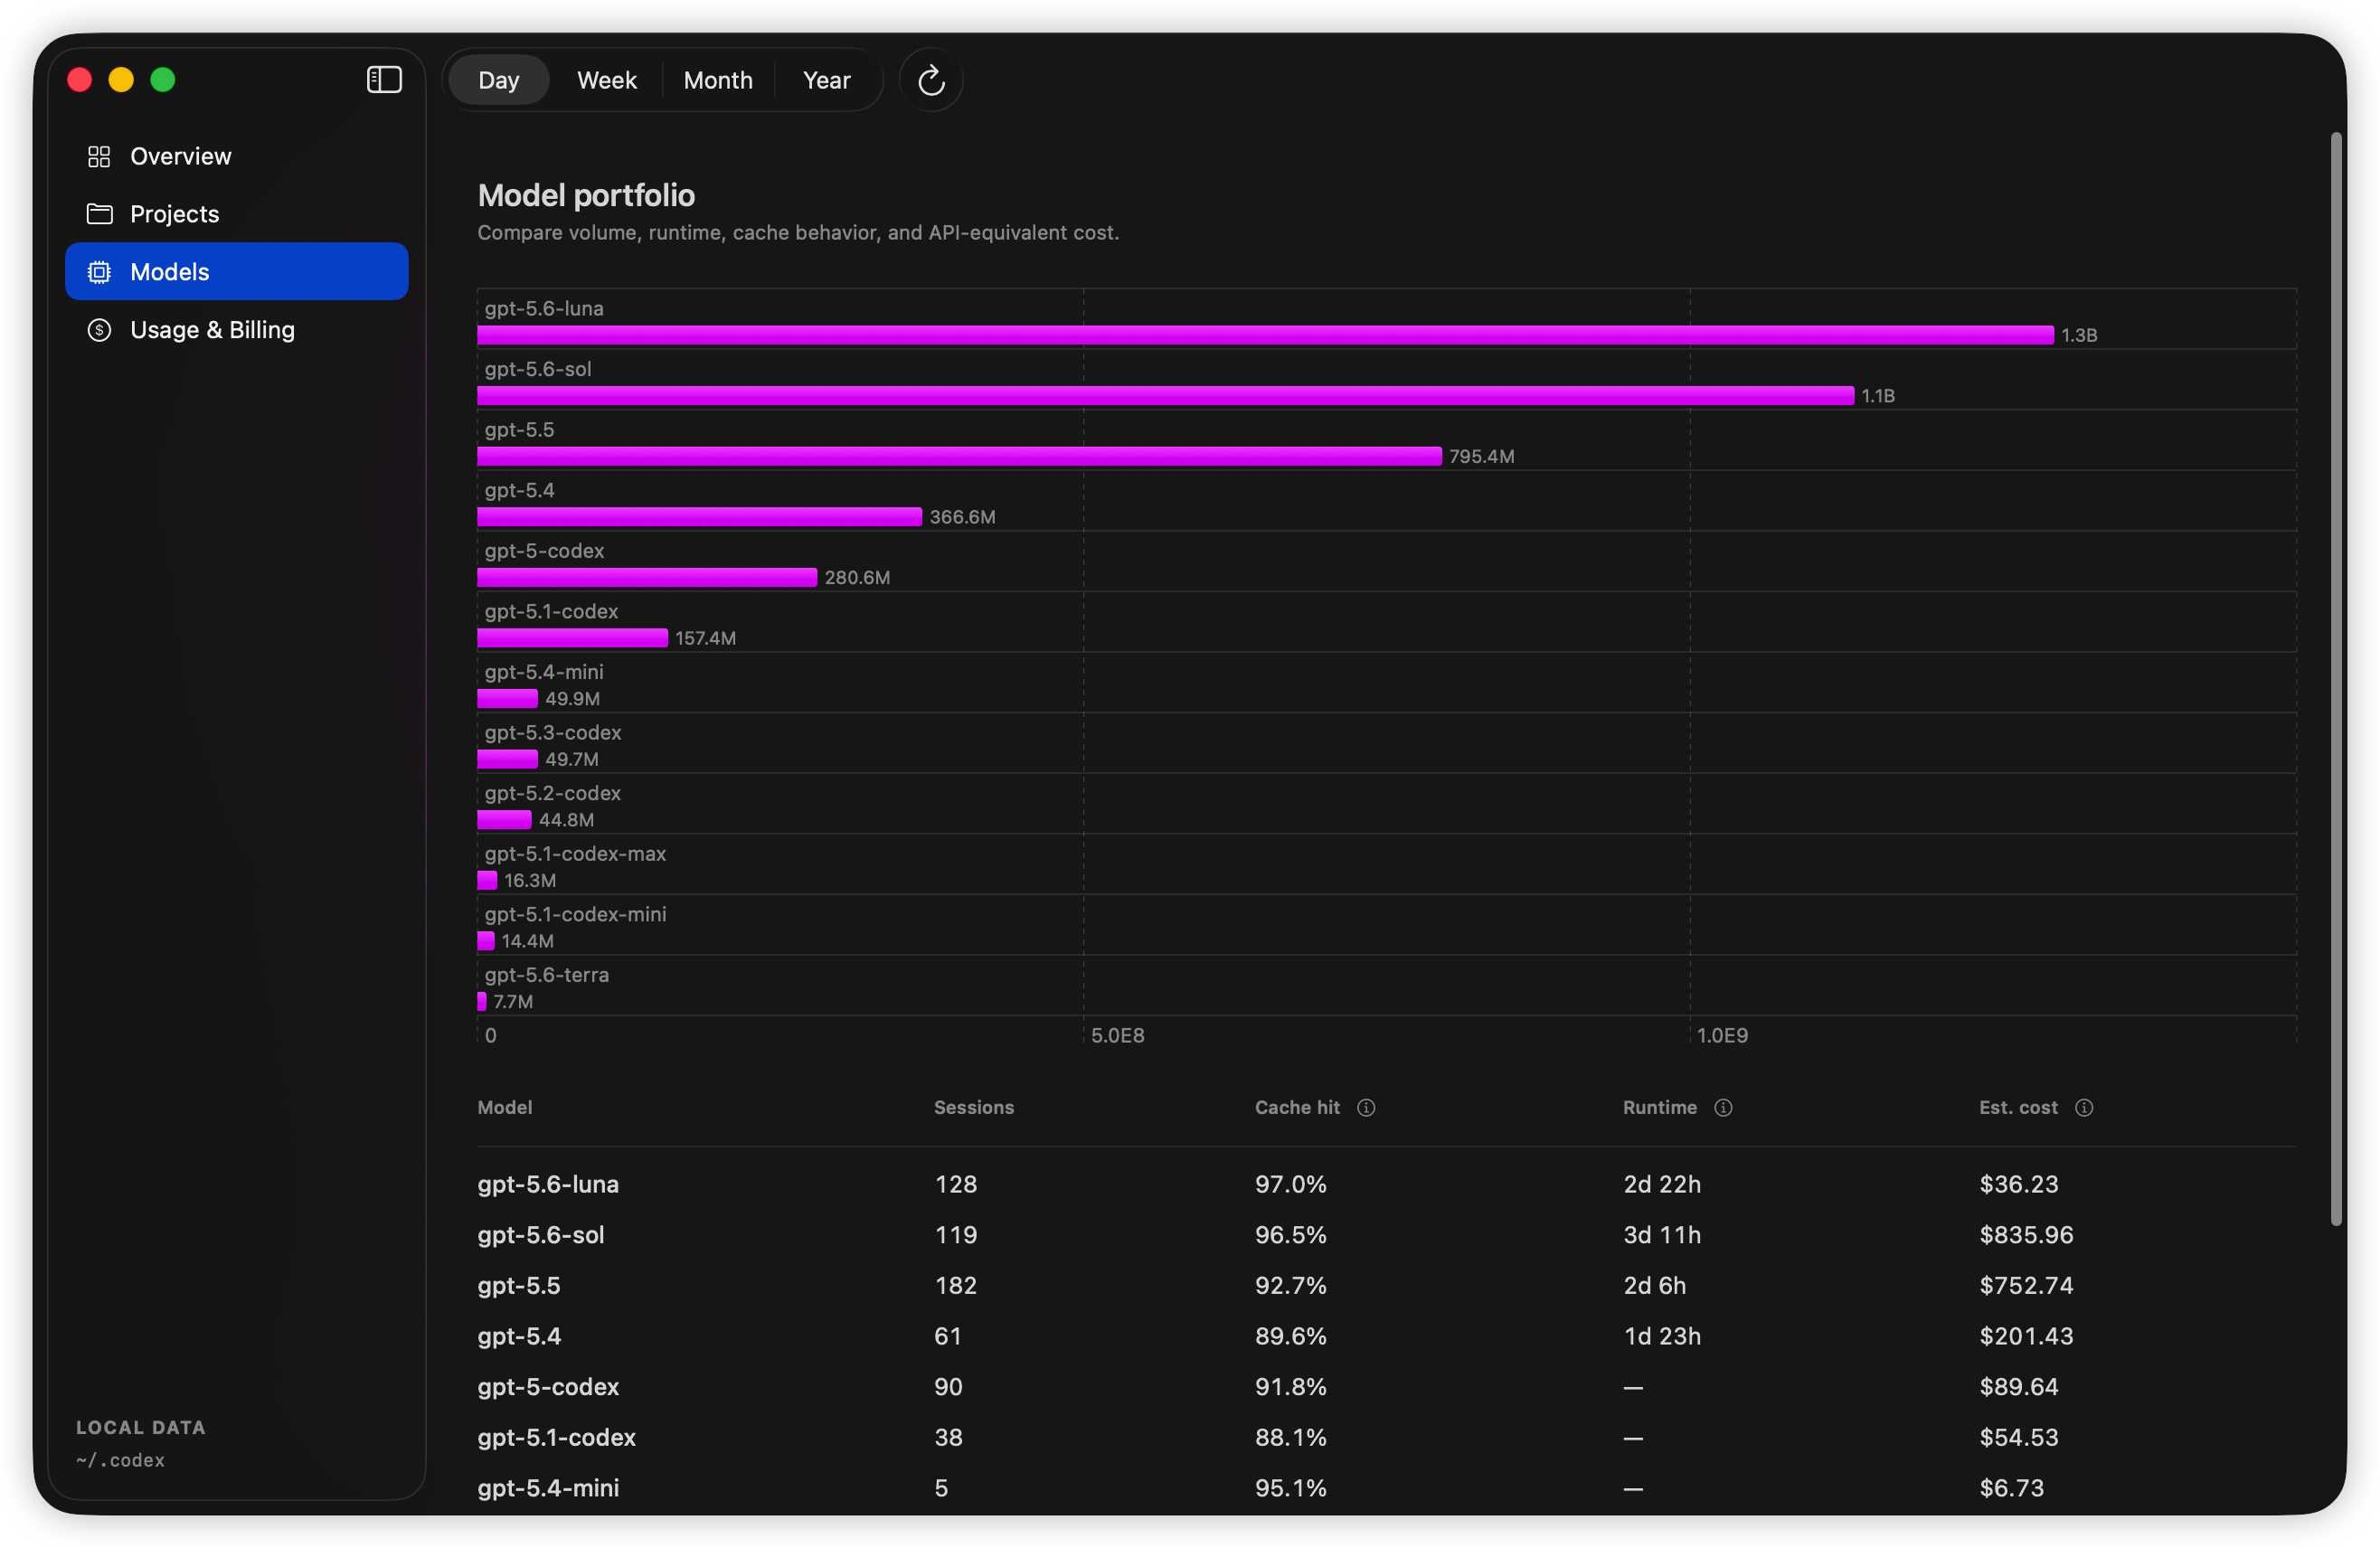Show info for Cache hit column

pyautogui.click(x=1366, y=1107)
